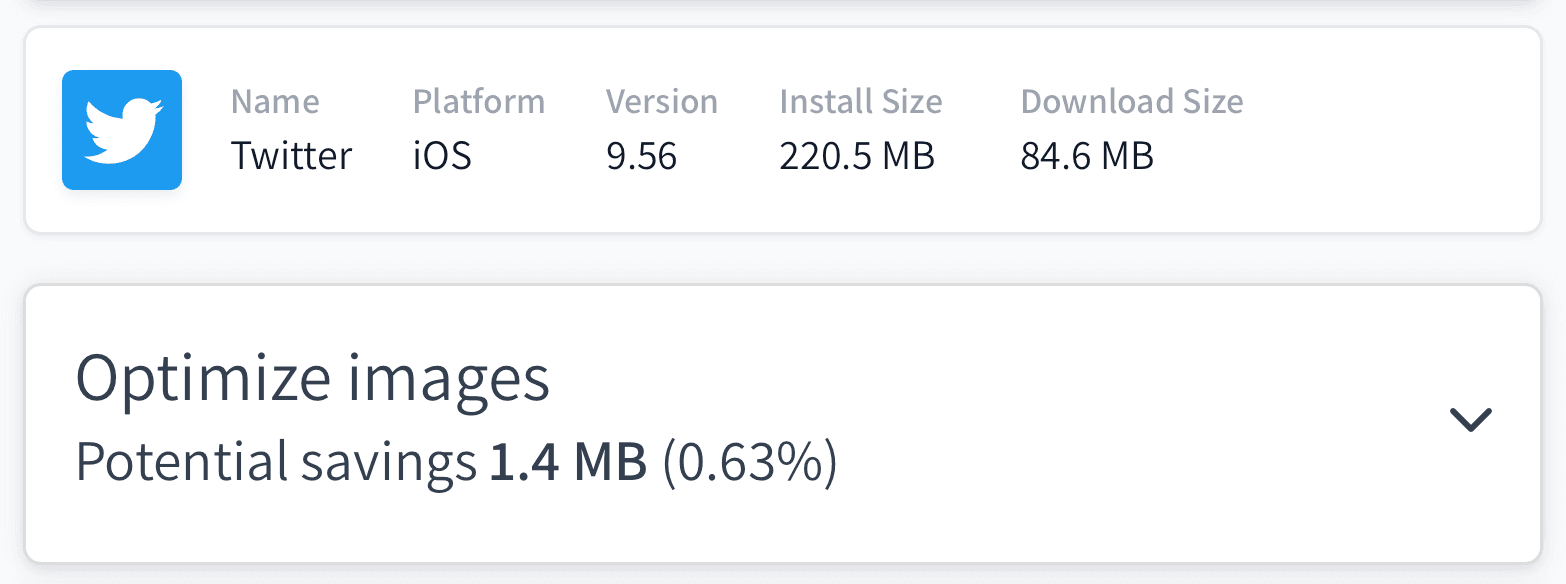Screen dimensions: 1566x584
Task: Select the 84.6 MB download size value
Action: (x=1086, y=155)
